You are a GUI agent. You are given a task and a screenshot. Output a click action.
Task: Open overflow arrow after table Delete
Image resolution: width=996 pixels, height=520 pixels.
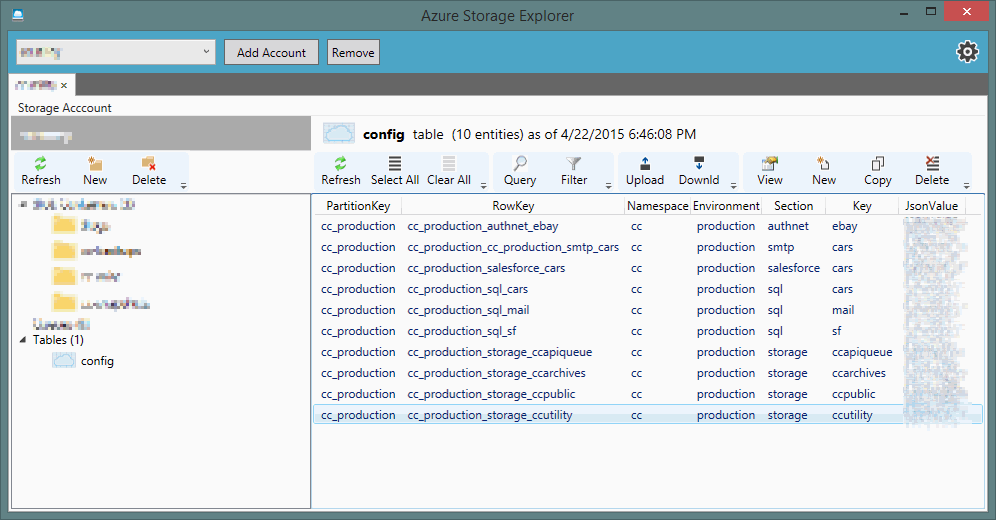tap(967, 186)
